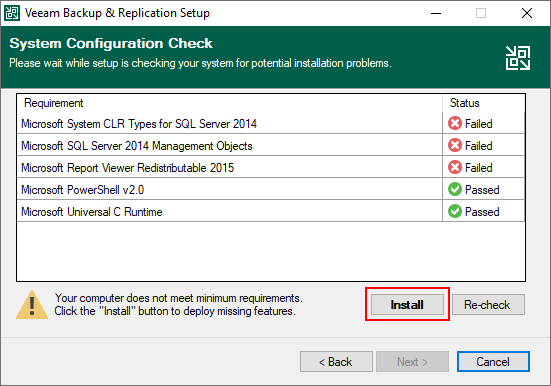Click Failed status text of CLR Types
Screen dimensions: 551x386
click(479, 124)
